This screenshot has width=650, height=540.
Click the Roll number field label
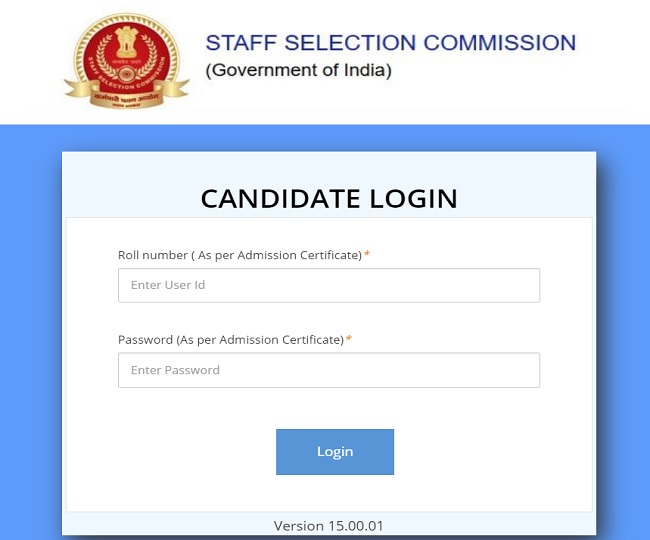pyautogui.click(x=239, y=255)
